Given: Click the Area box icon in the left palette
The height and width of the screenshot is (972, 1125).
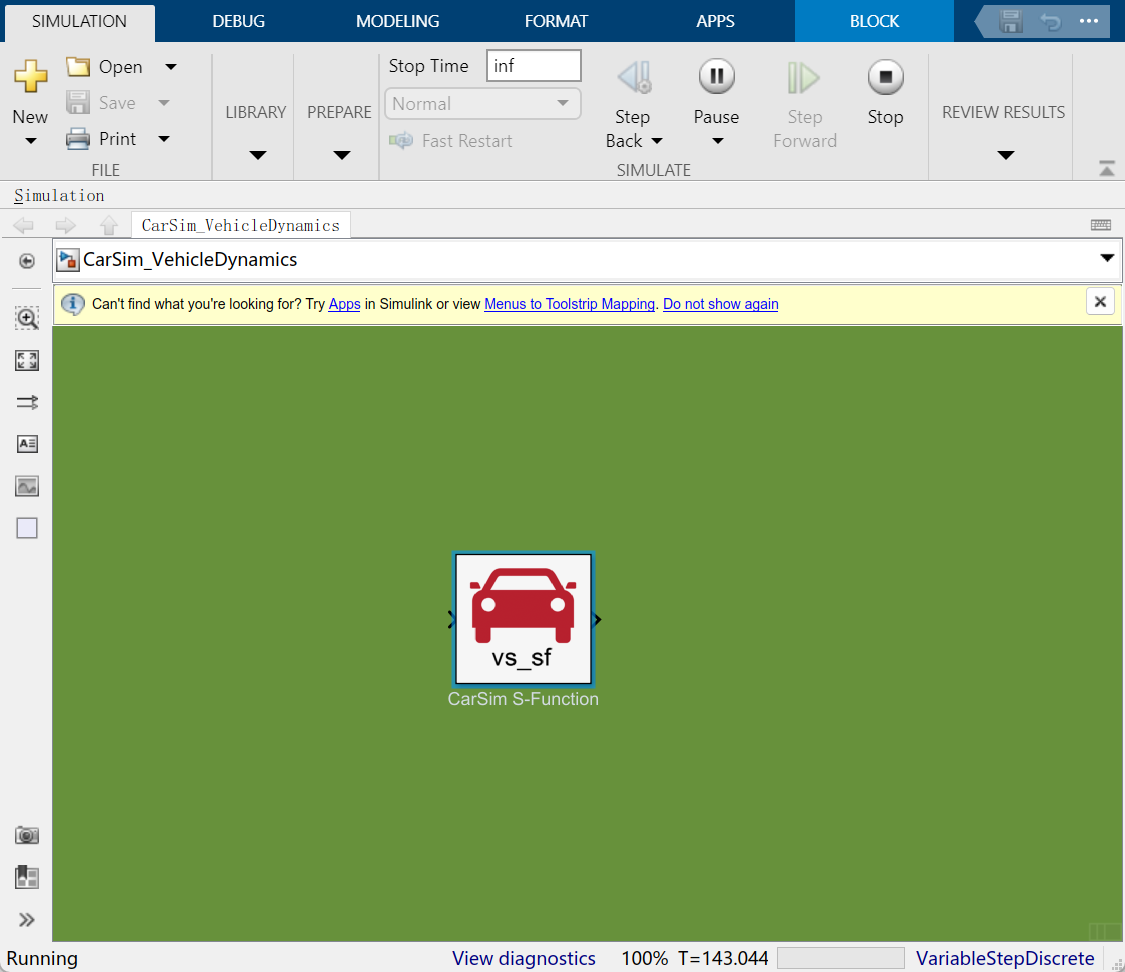Looking at the screenshot, I should coord(27,528).
